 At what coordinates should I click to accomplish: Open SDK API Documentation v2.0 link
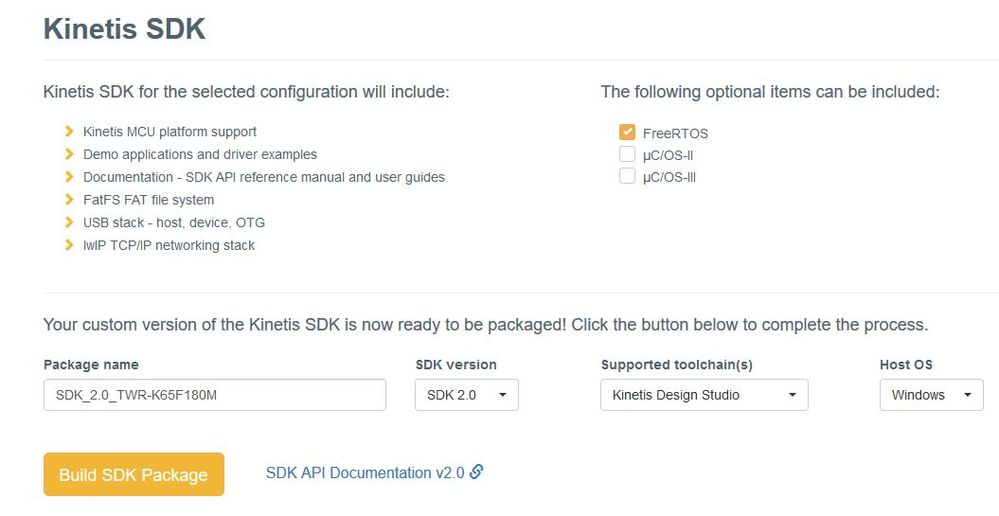365,473
